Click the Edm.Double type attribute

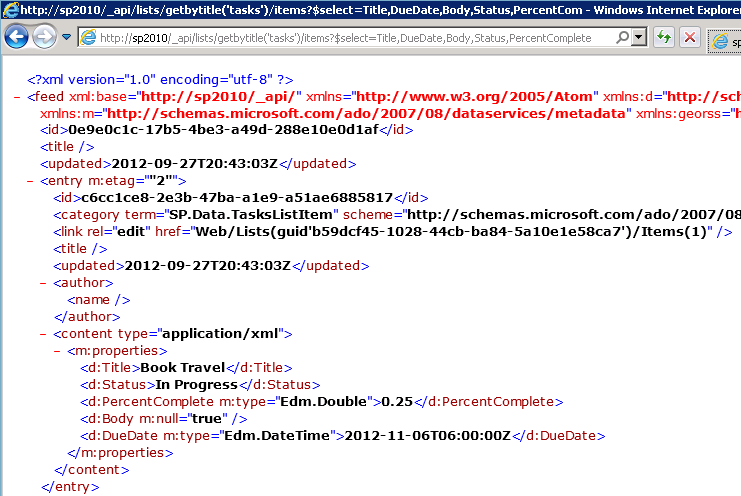(323, 402)
